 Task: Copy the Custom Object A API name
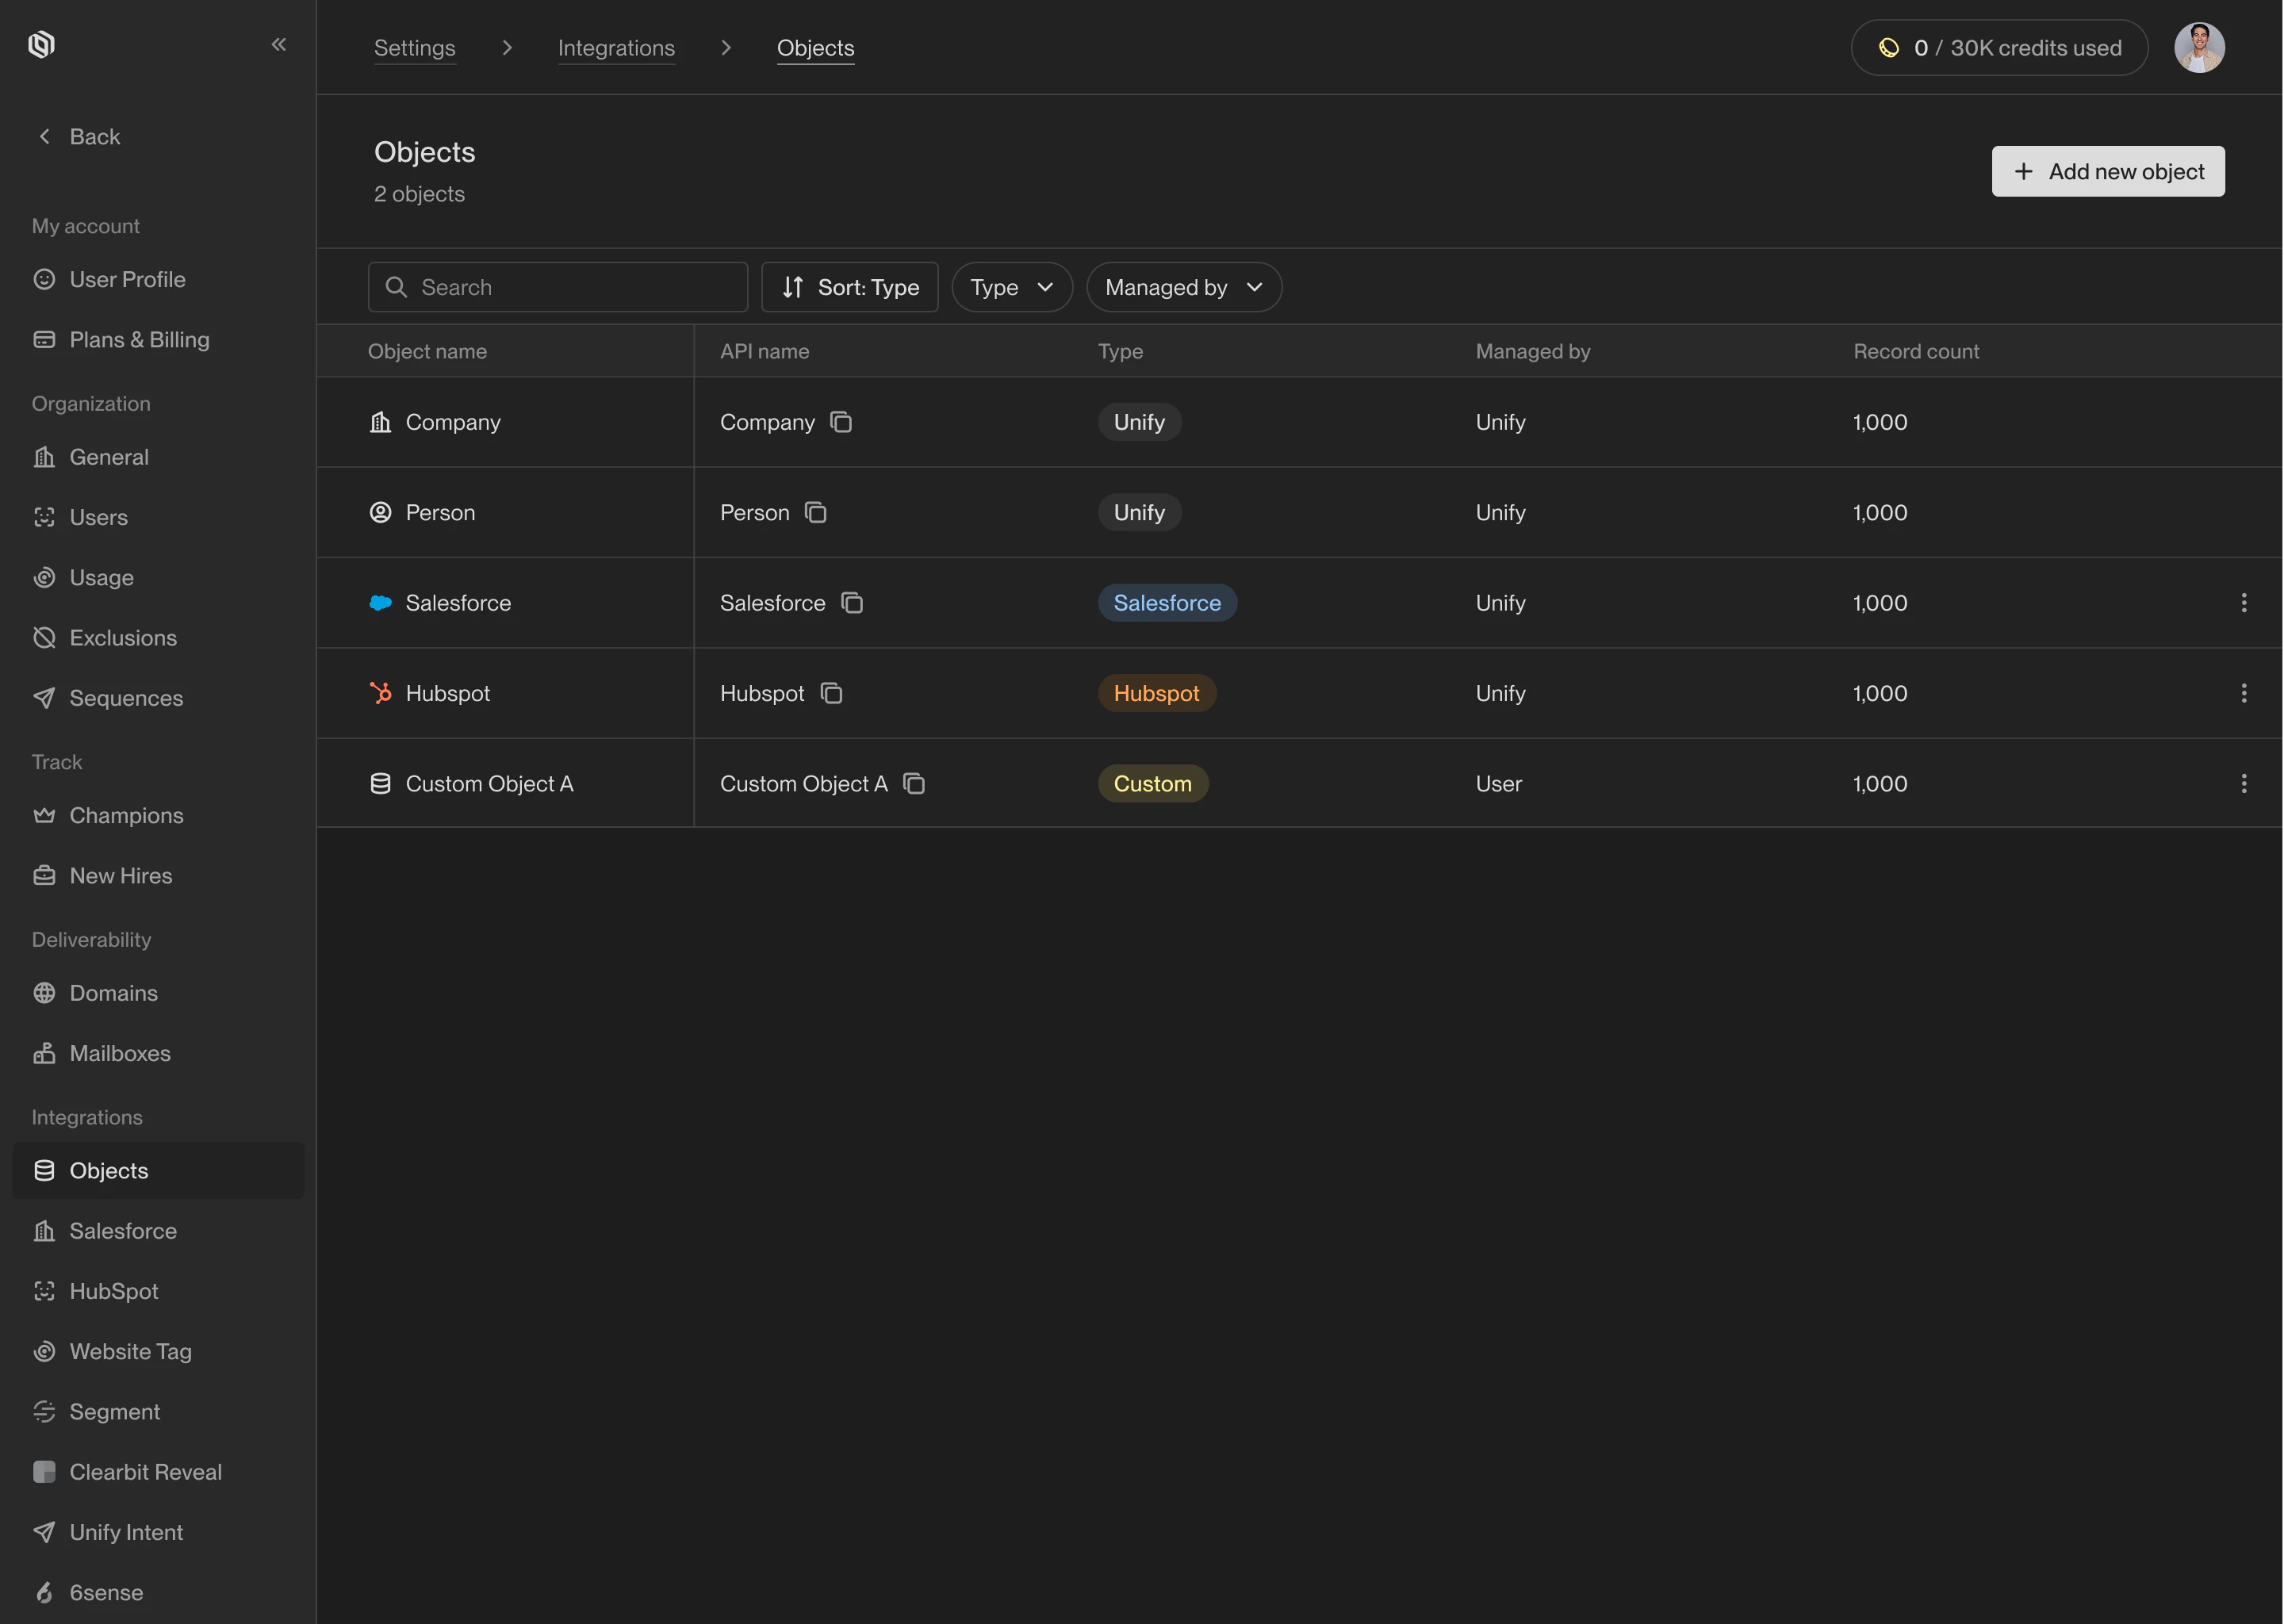pyautogui.click(x=914, y=784)
